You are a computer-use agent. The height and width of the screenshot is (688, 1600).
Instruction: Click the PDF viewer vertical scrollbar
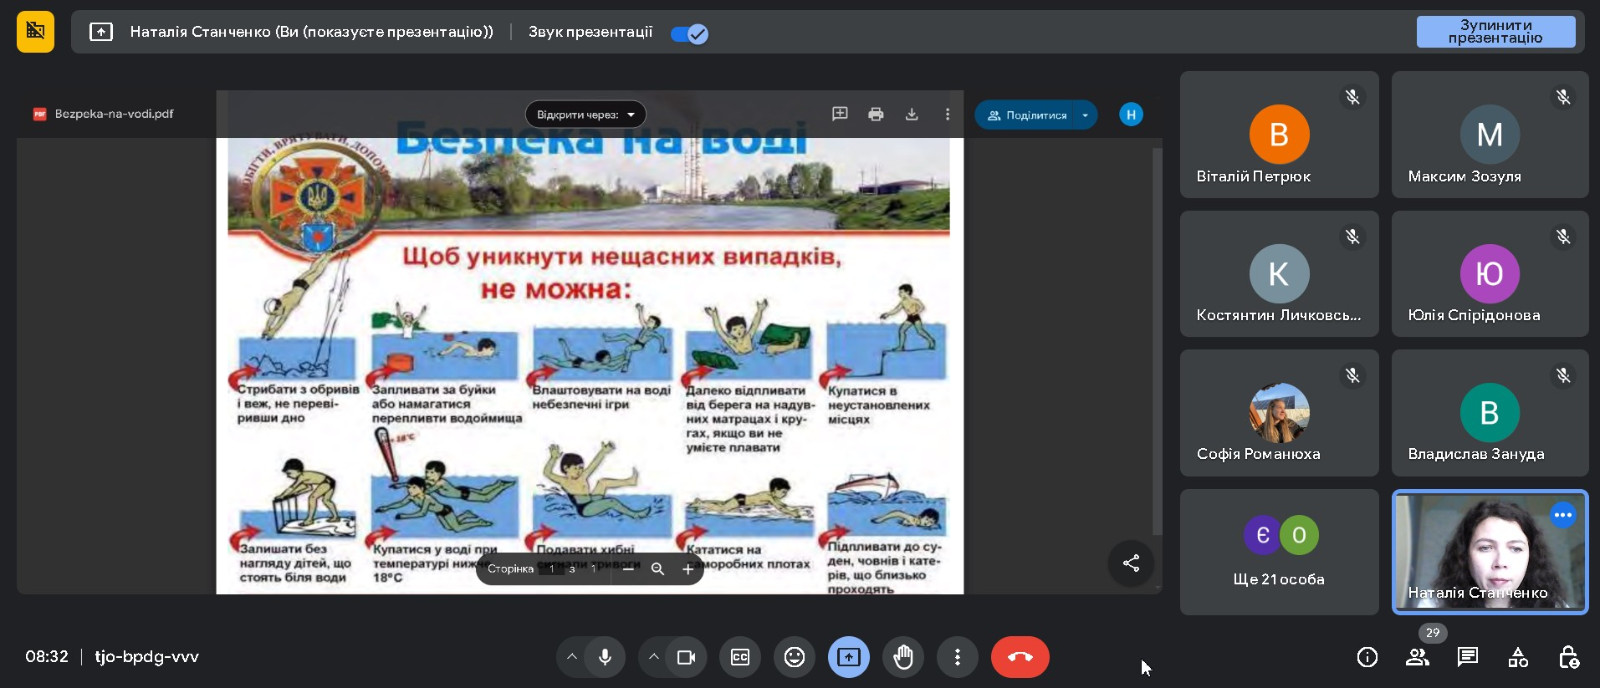(1157, 340)
